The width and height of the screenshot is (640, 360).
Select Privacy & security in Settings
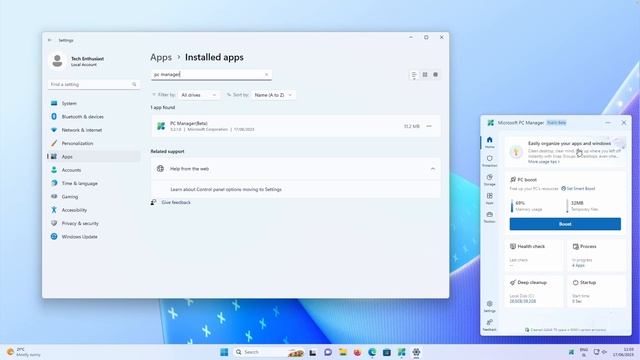pyautogui.click(x=94, y=223)
